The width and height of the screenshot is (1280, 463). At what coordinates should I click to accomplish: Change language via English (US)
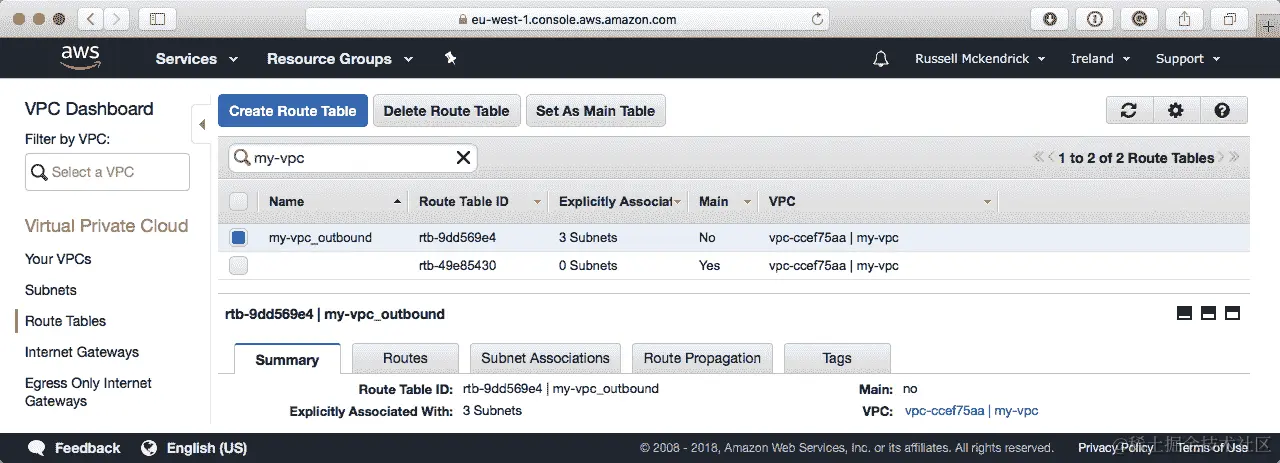(207, 448)
